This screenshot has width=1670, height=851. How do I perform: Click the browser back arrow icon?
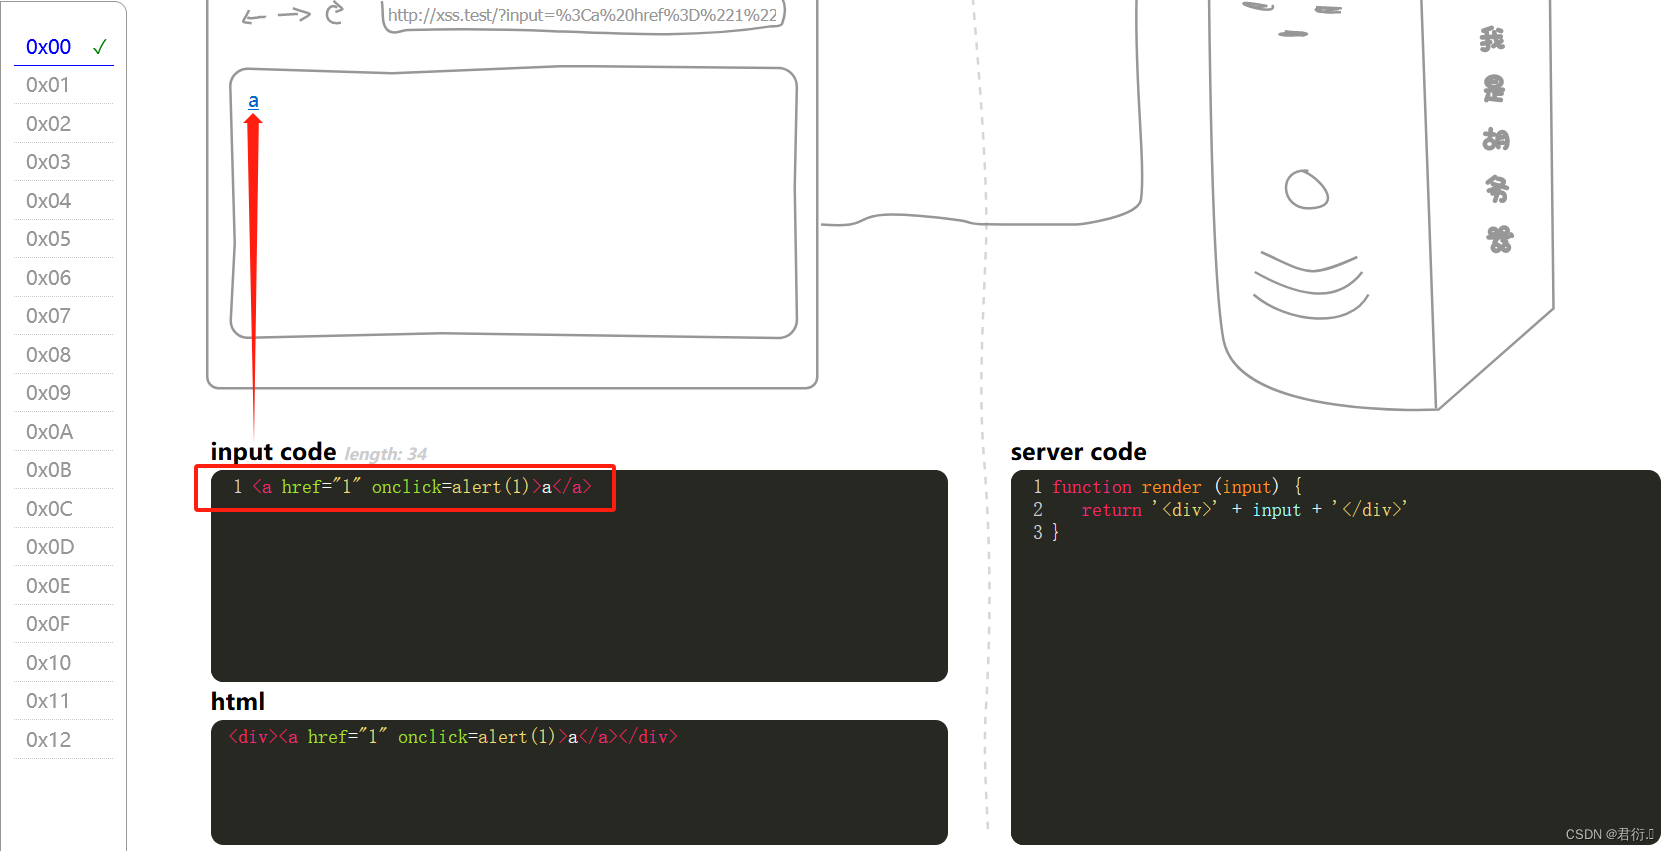(x=254, y=17)
